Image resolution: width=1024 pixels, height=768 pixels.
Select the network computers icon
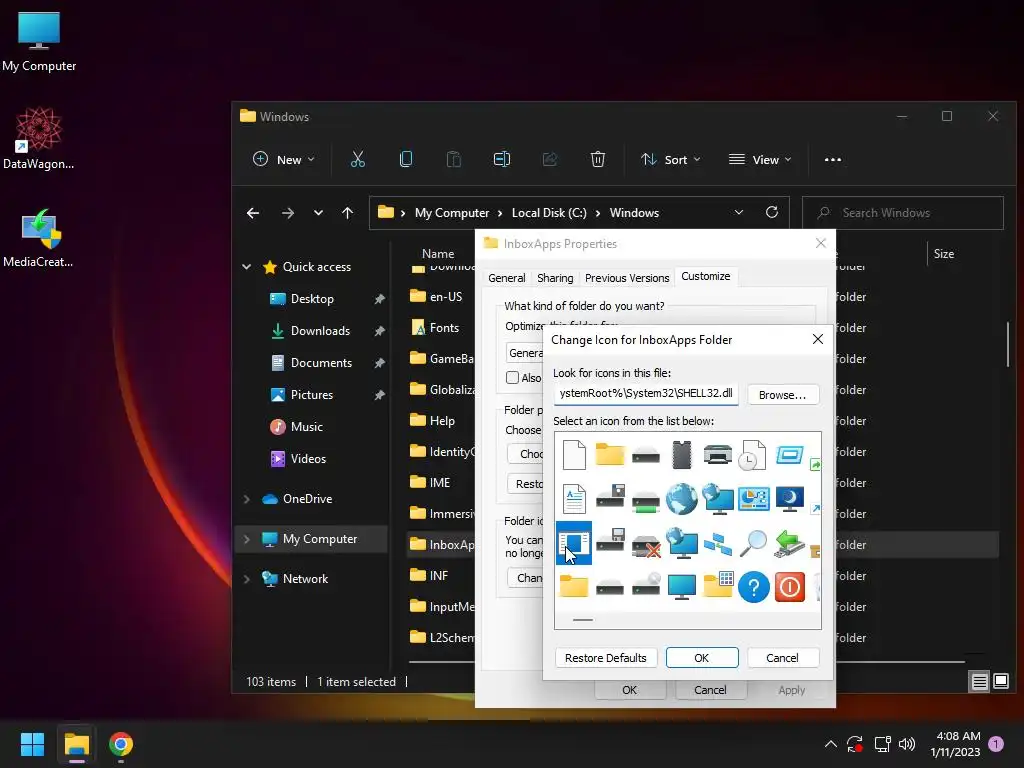(x=718, y=543)
